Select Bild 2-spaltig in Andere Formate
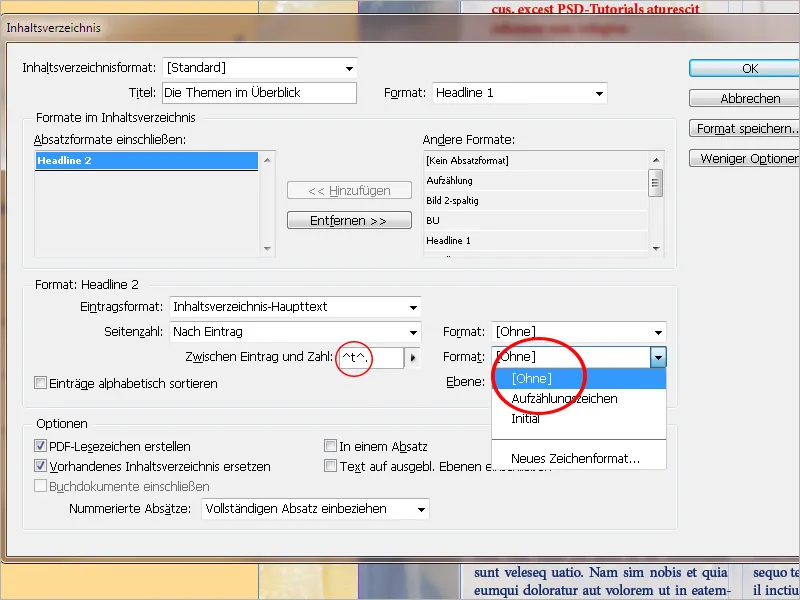Viewport: 800px width, 600px height. 536,201
